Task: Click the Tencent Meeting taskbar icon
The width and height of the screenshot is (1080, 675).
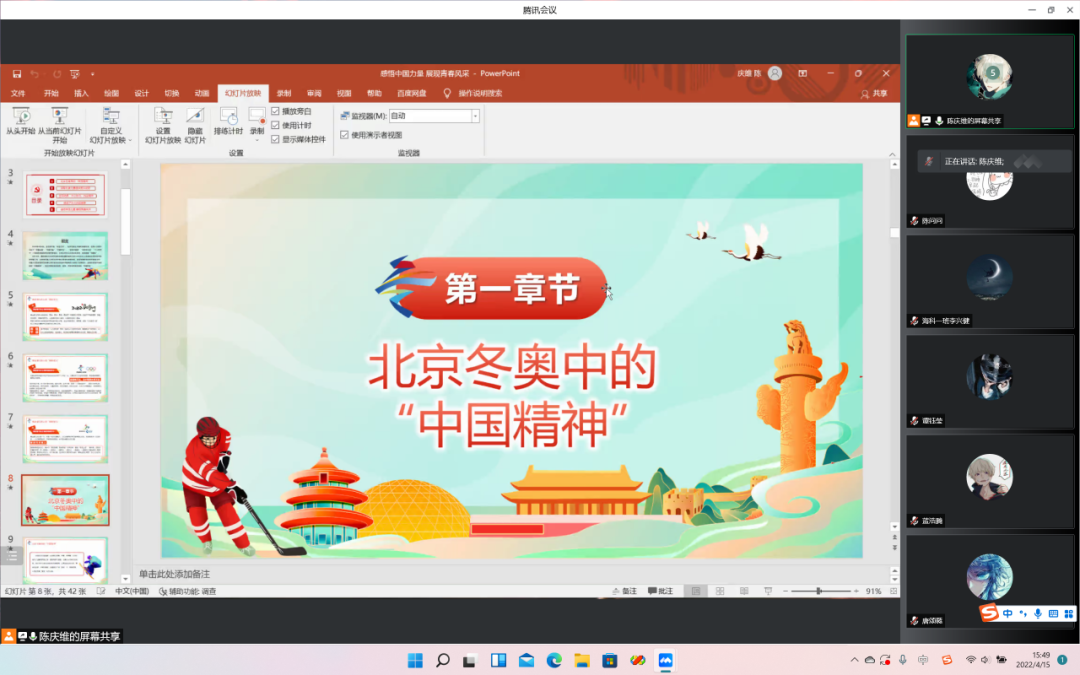Action: click(x=665, y=660)
